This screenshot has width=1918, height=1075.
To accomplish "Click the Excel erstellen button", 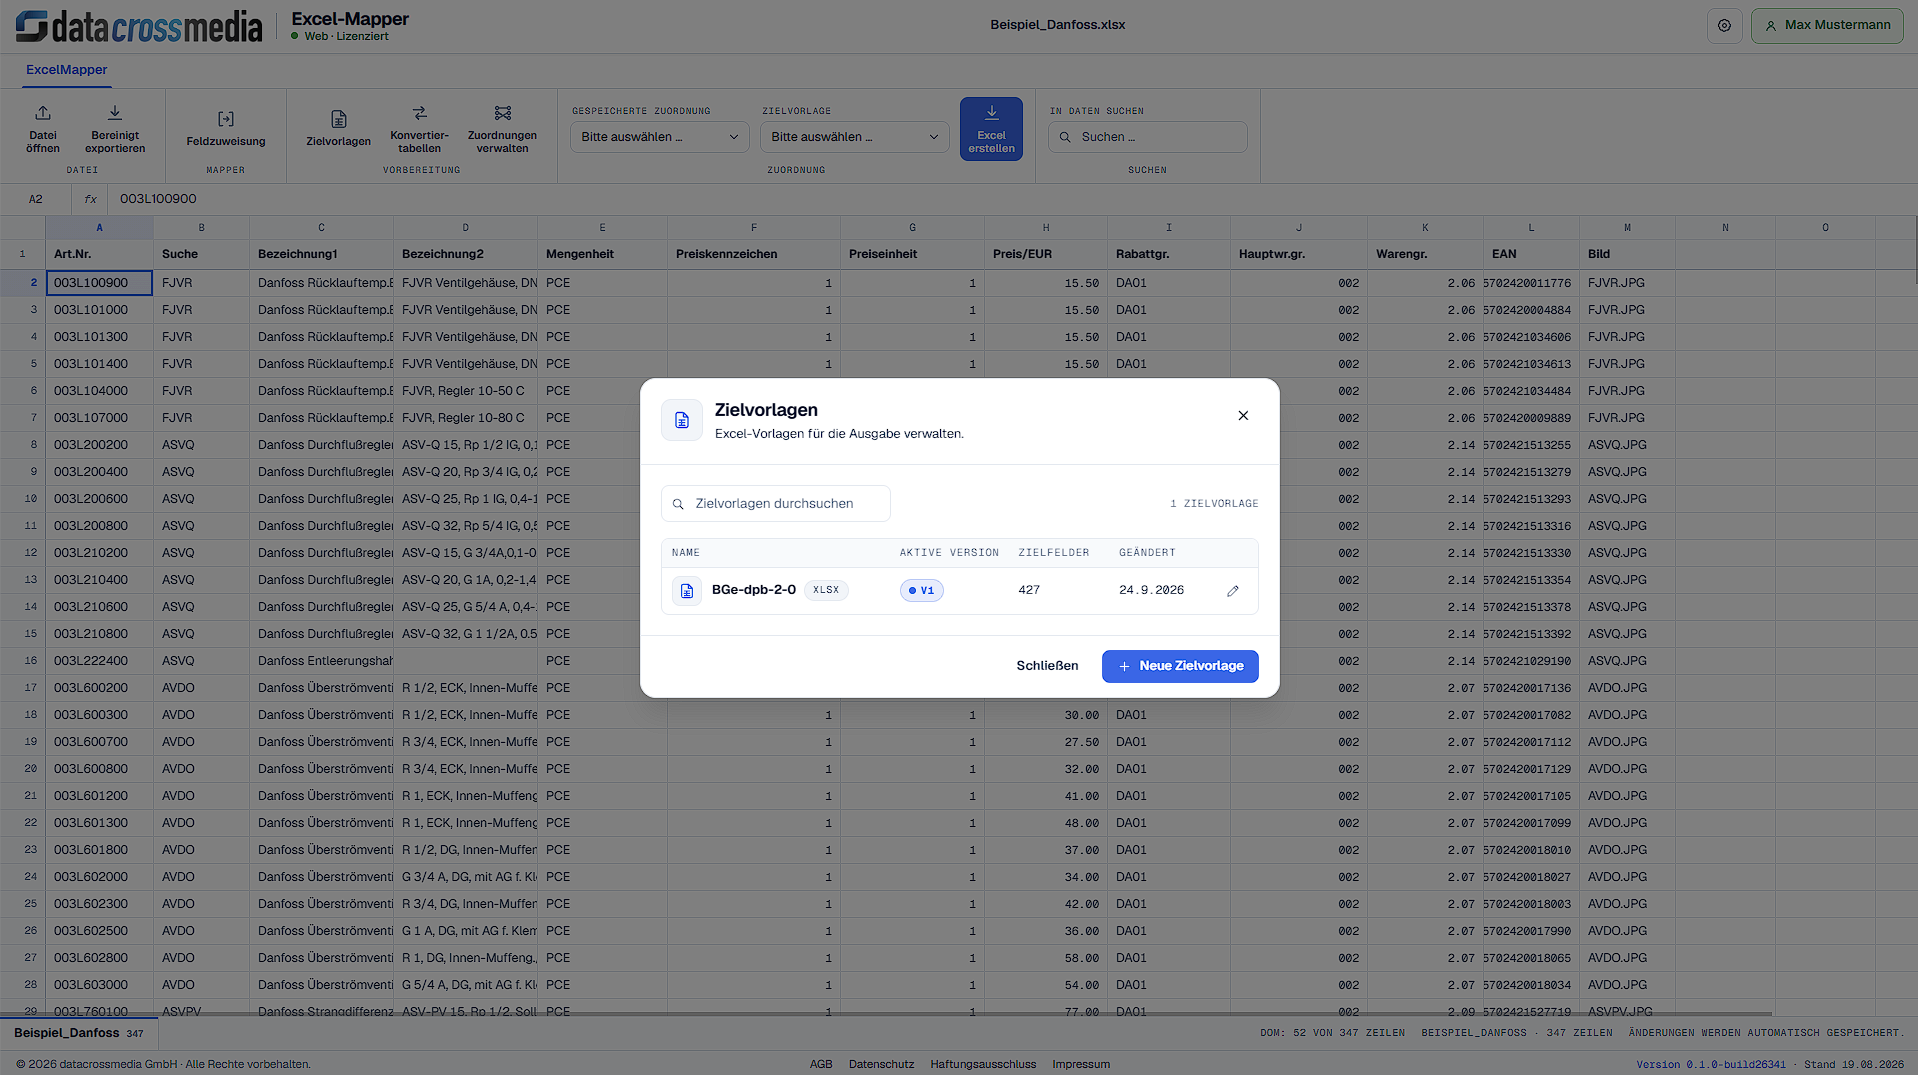I will 991,129.
